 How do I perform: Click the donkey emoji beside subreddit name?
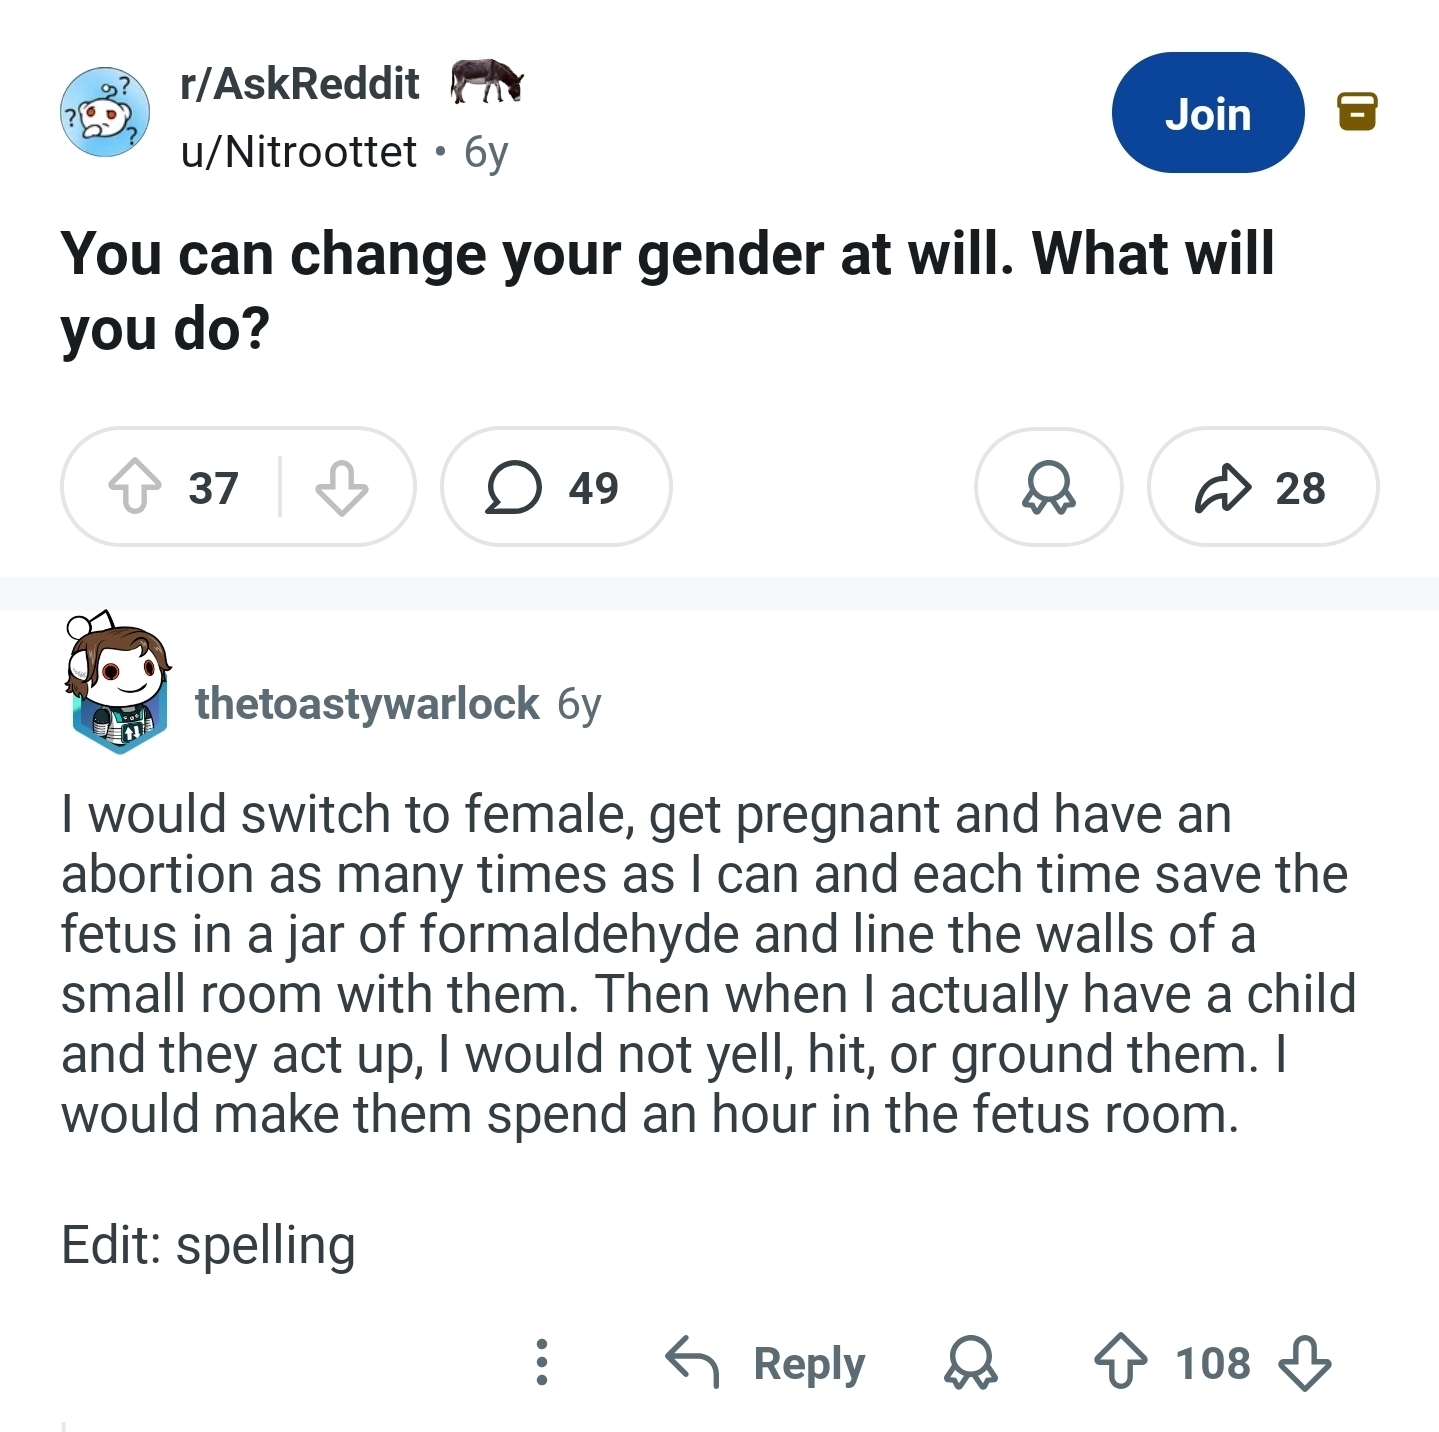(486, 81)
